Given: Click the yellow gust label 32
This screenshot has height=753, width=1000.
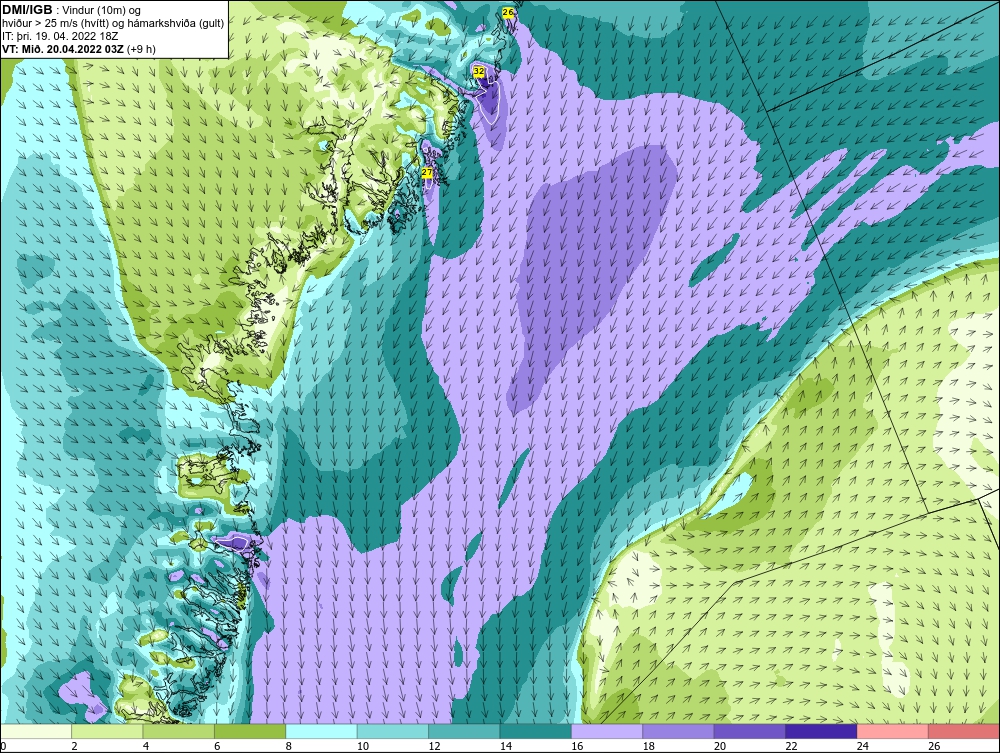Looking at the screenshot, I should pyautogui.click(x=479, y=71).
